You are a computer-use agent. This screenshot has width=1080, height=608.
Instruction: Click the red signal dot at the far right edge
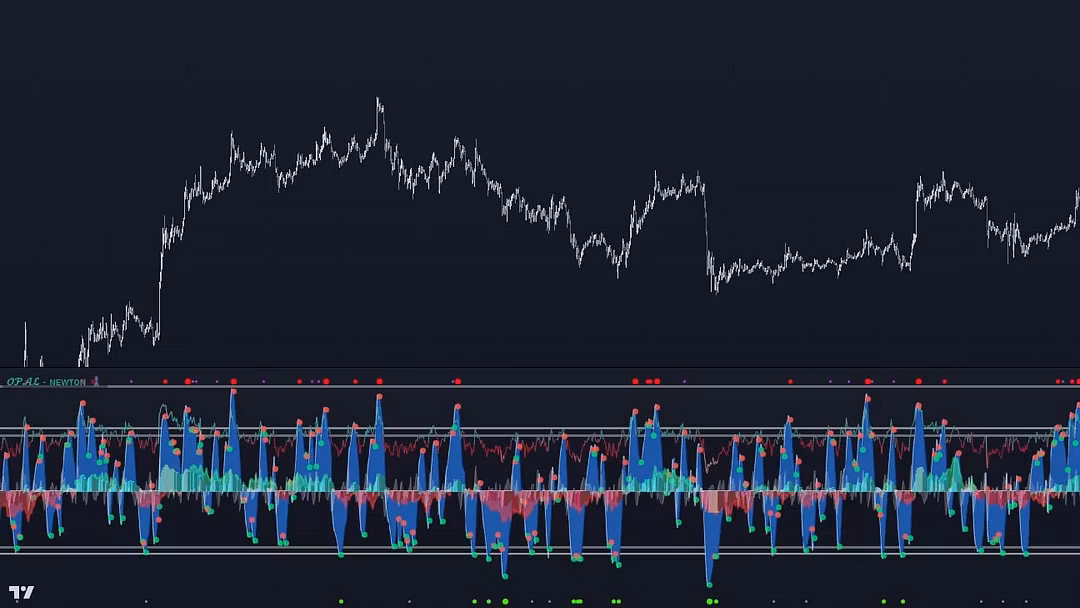[x=1075, y=381]
